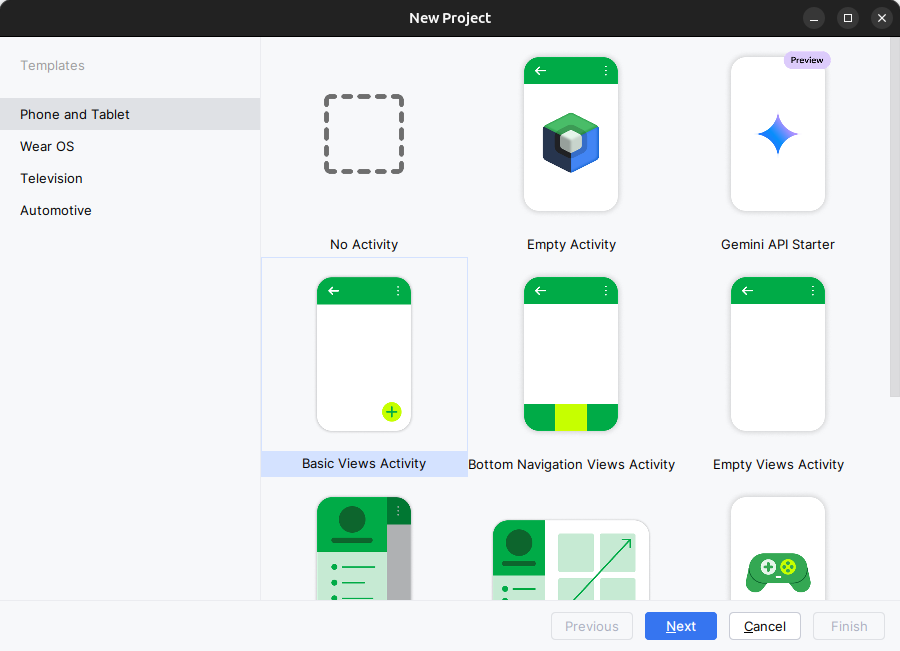The image size is (900, 651).
Task: Switch to Phone and Tablet templates
Action: pyautogui.click(x=75, y=114)
